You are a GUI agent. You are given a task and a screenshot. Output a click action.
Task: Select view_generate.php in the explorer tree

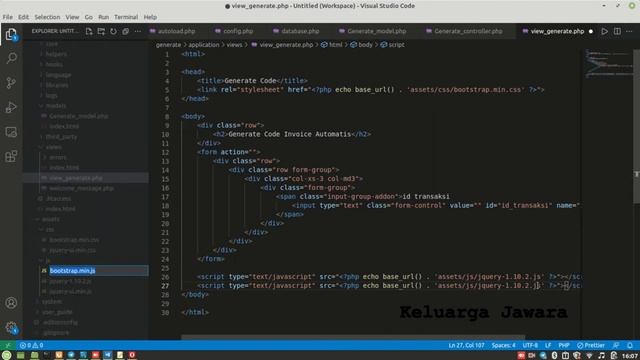click(x=76, y=178)
